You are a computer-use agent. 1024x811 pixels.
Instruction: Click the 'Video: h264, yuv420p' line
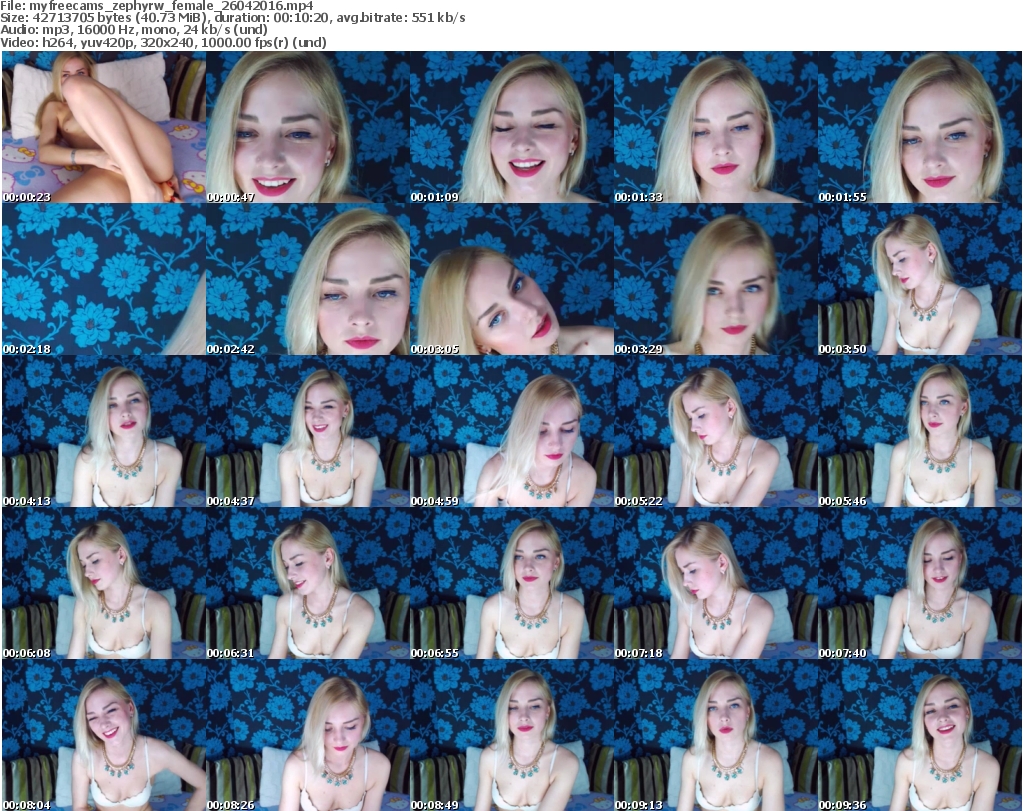(x=163, y=42)
